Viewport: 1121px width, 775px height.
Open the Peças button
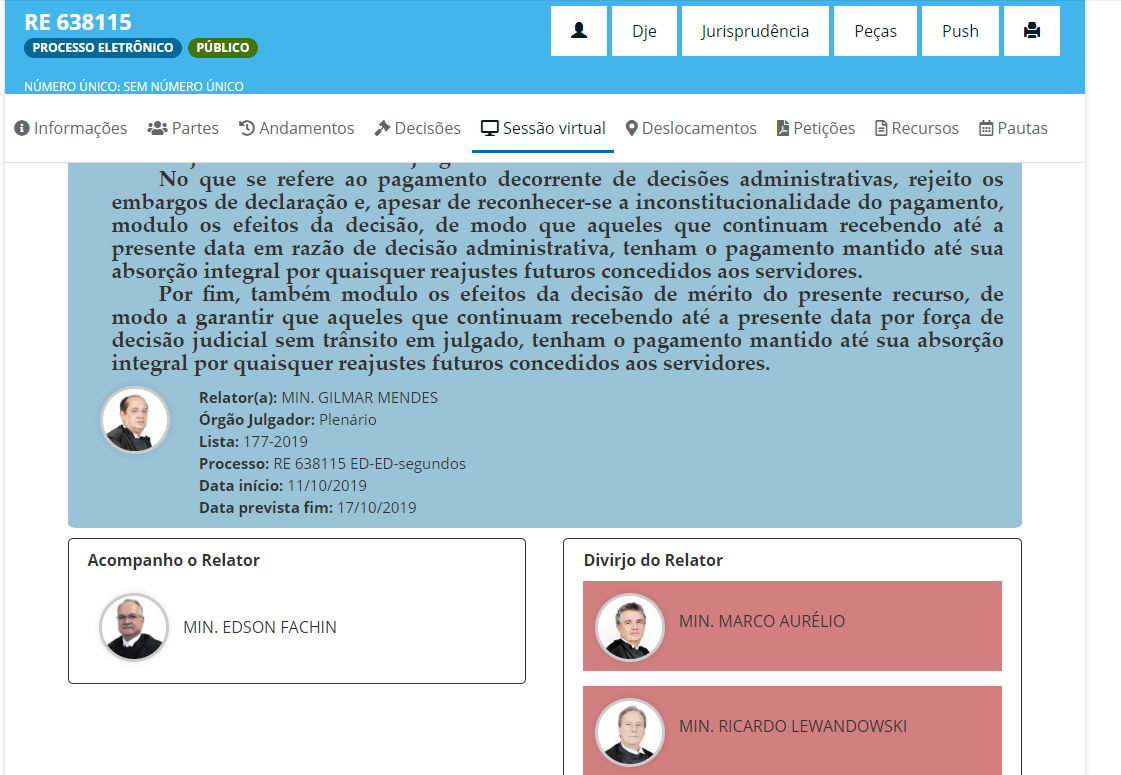pos(875,30)
